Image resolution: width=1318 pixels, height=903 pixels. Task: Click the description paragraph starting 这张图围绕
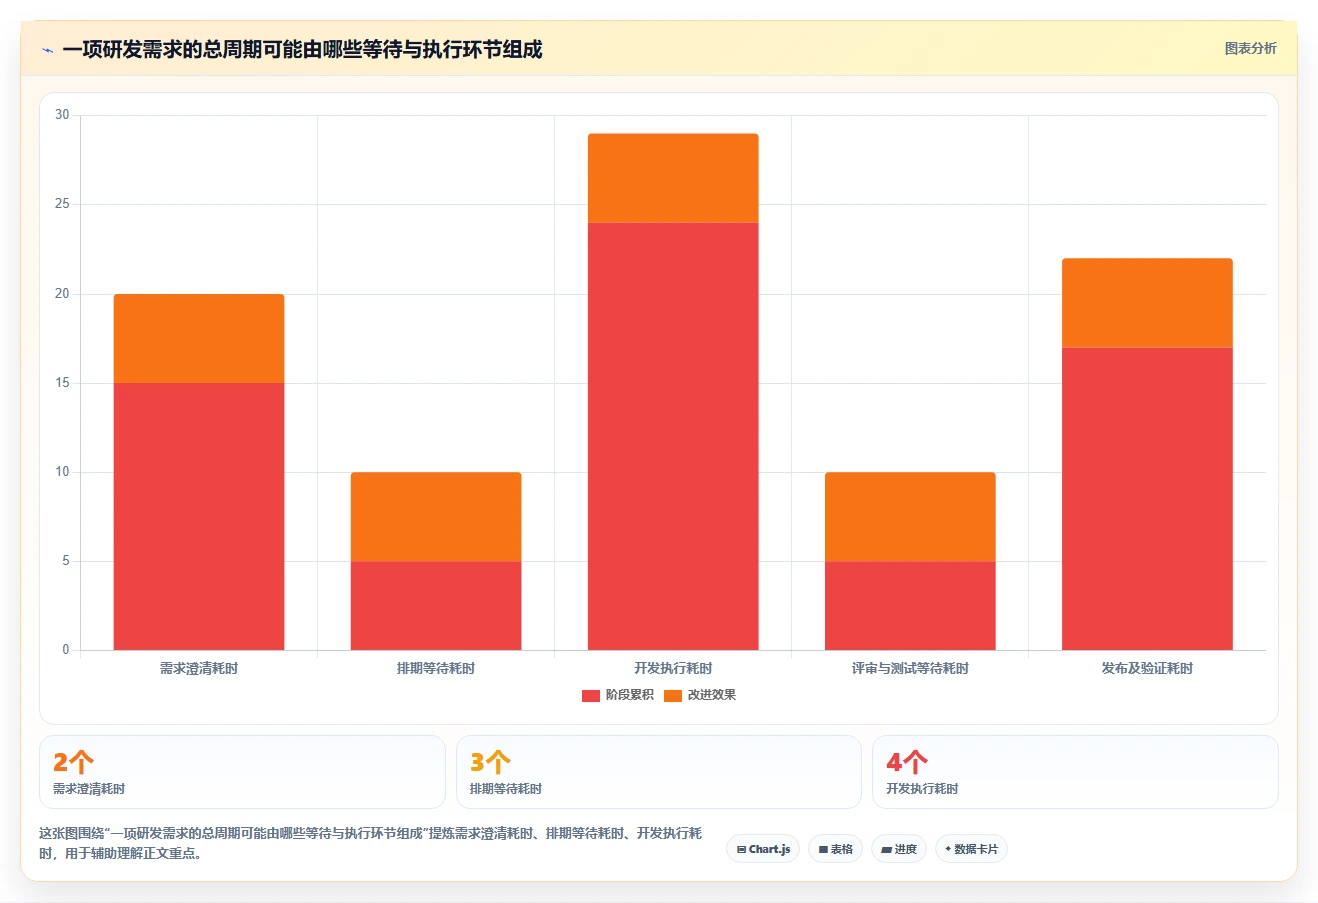[371, 843]
